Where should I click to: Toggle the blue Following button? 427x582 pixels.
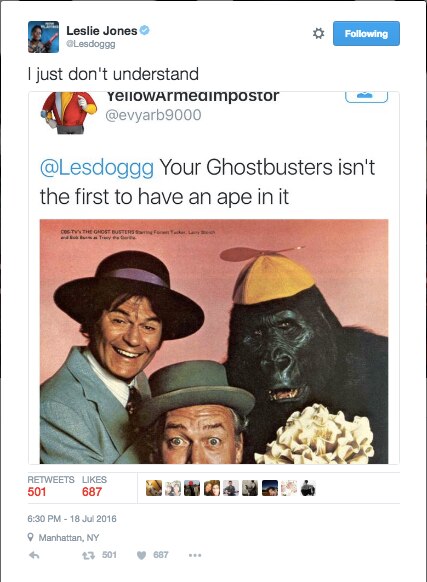point(366,33)
